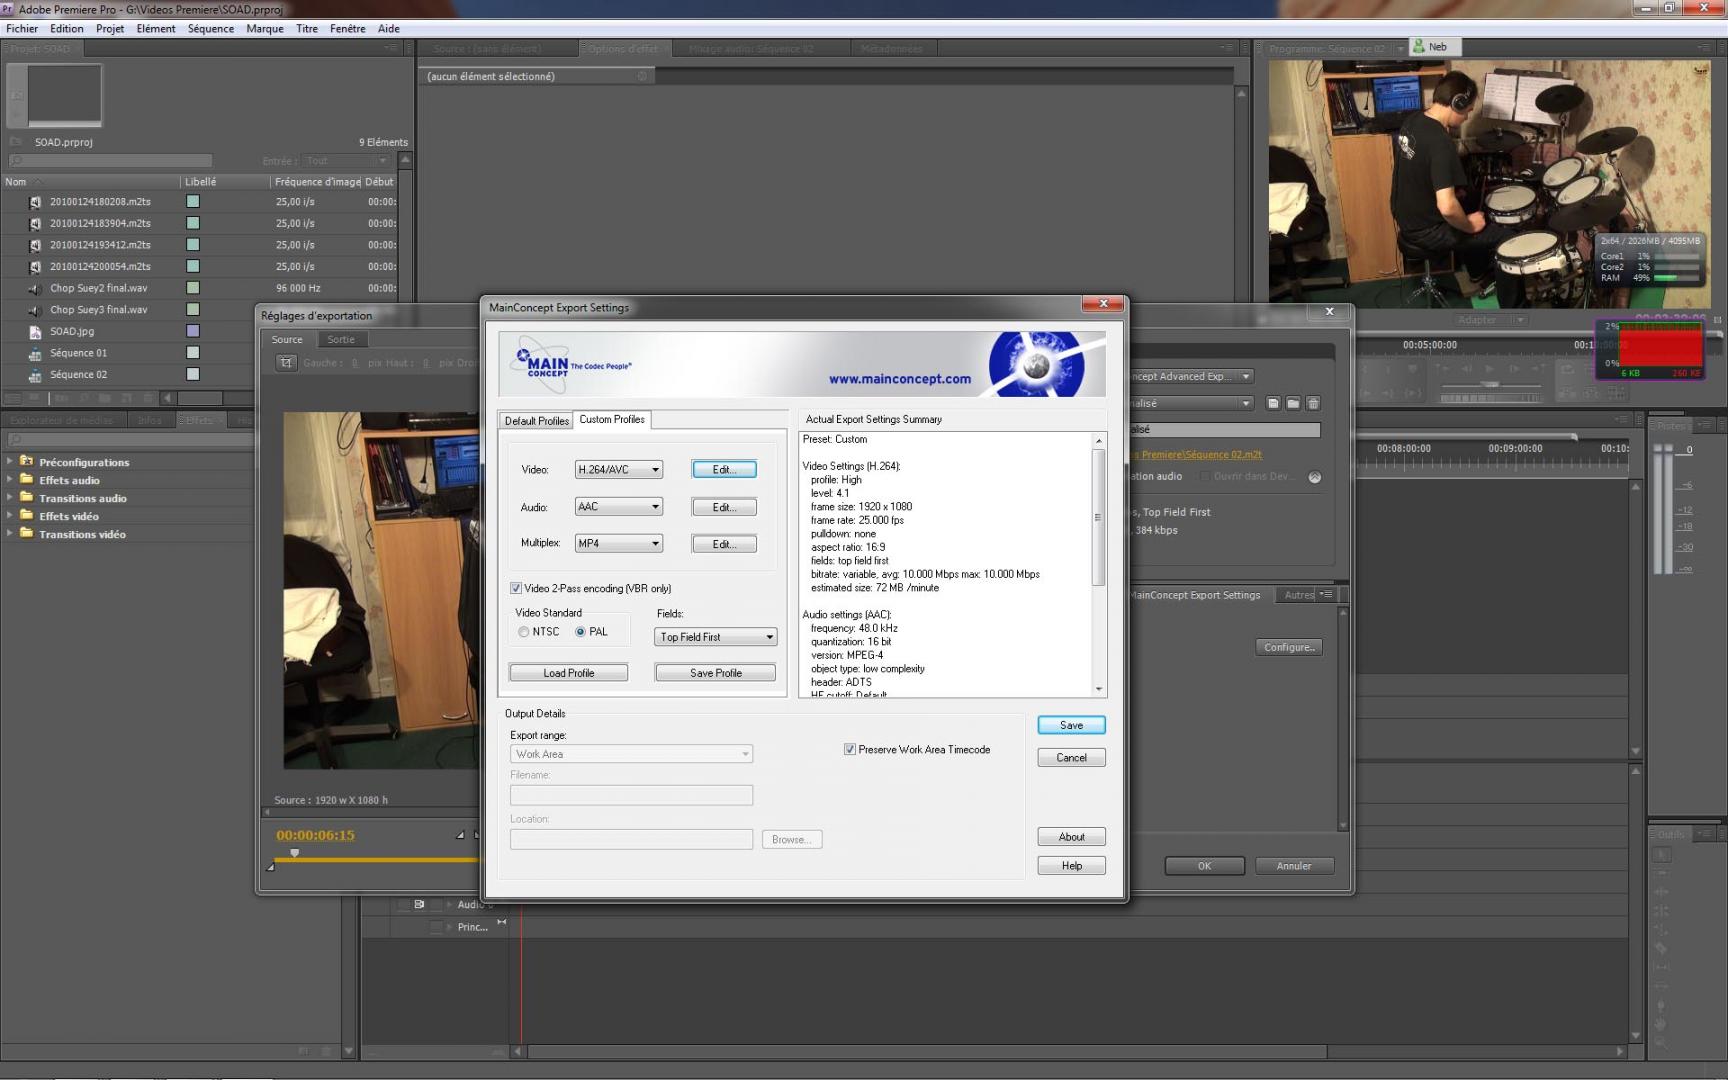
Task: Click scrollbar down arrow in export summary
Action: [1099, 689]
